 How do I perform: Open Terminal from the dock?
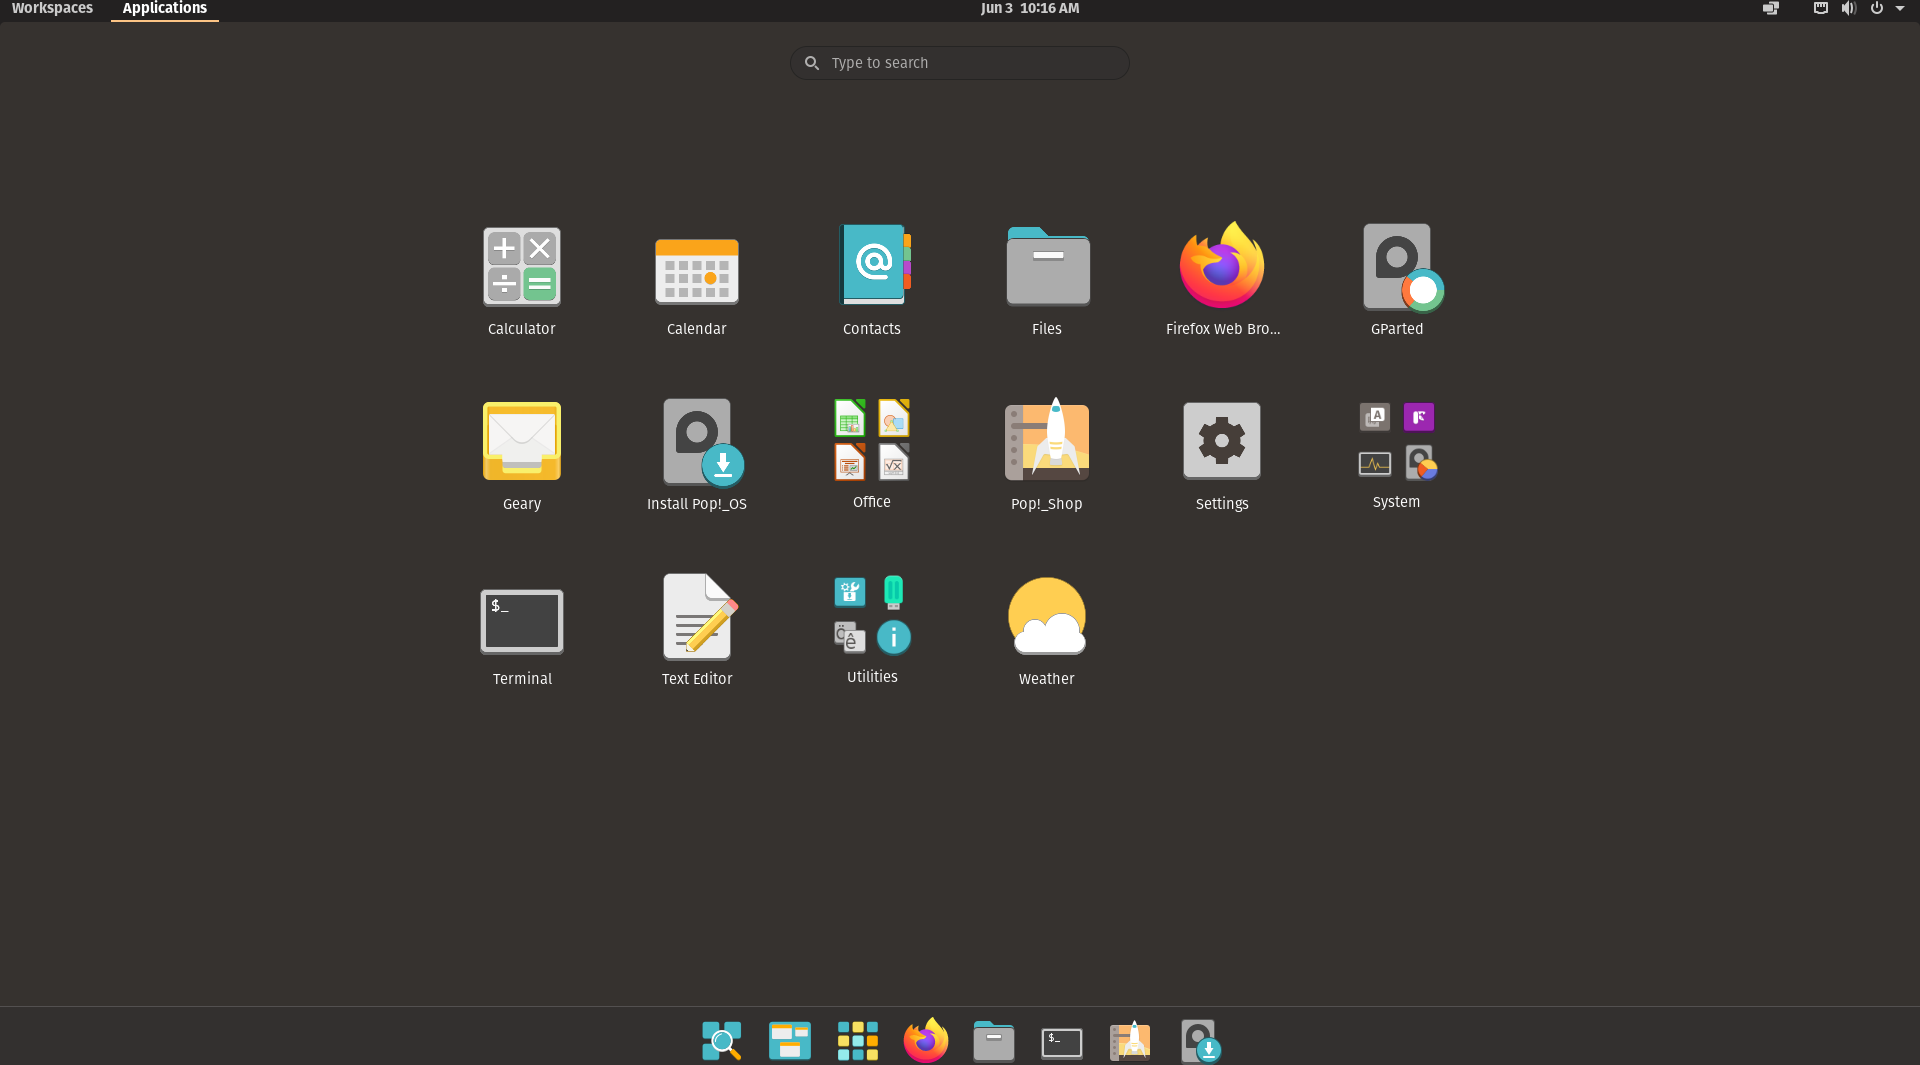(1061, 1043)
